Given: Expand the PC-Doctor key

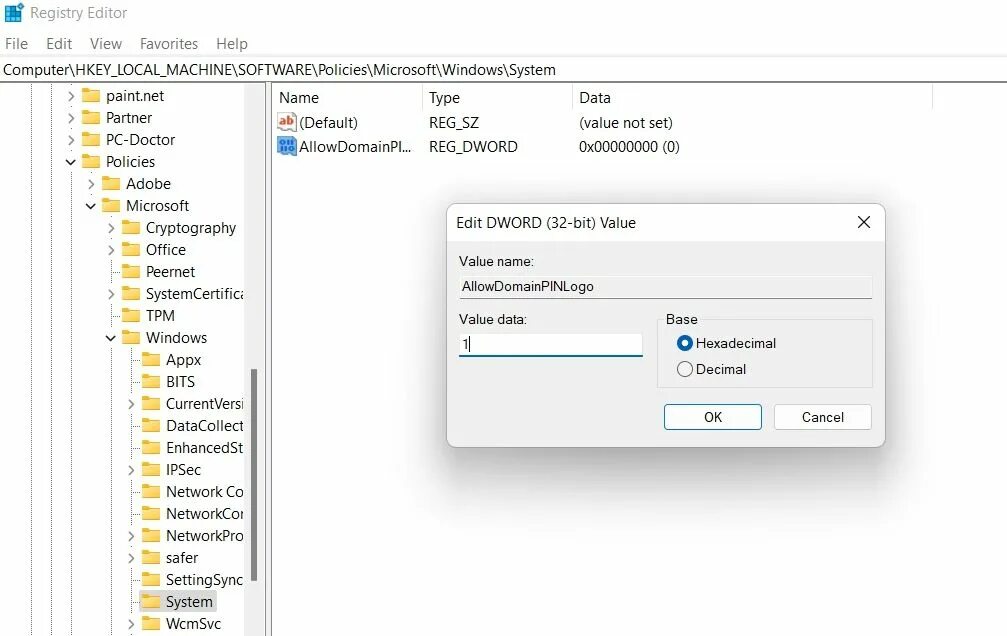Looking at the screenshot, I should pos(71,140).
